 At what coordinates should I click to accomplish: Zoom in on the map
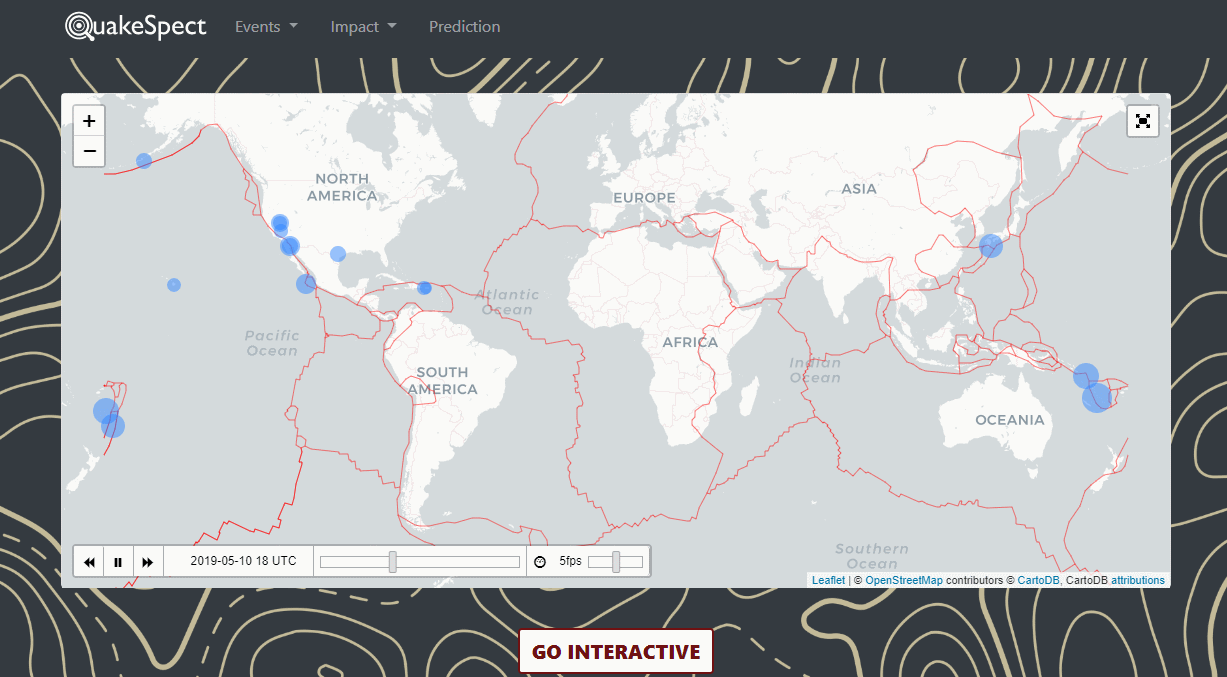tap(89, 121)
